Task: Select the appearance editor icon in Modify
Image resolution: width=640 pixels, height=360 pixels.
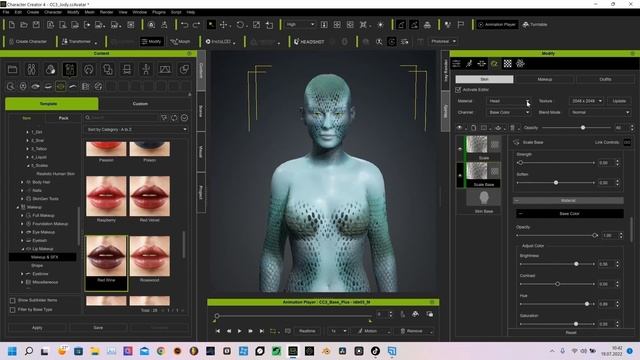Action: (x=494, y=63)
